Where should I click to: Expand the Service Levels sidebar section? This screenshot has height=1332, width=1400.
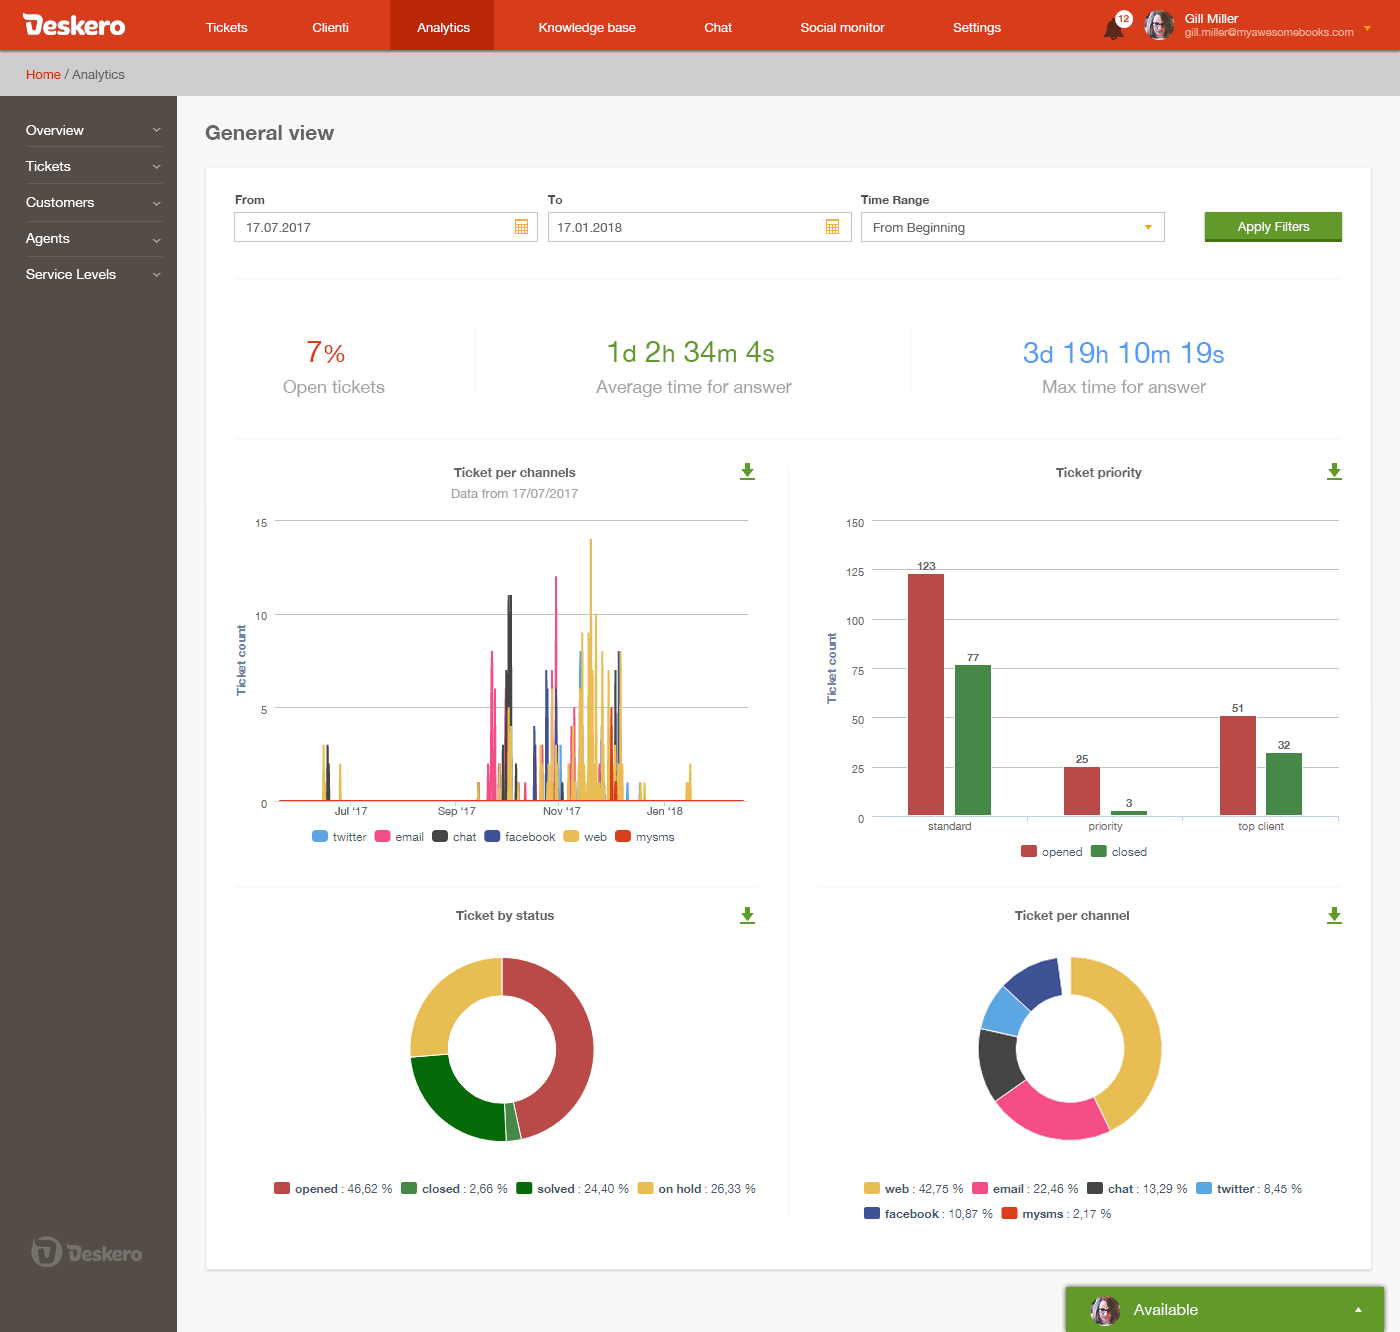pos(92,274)
